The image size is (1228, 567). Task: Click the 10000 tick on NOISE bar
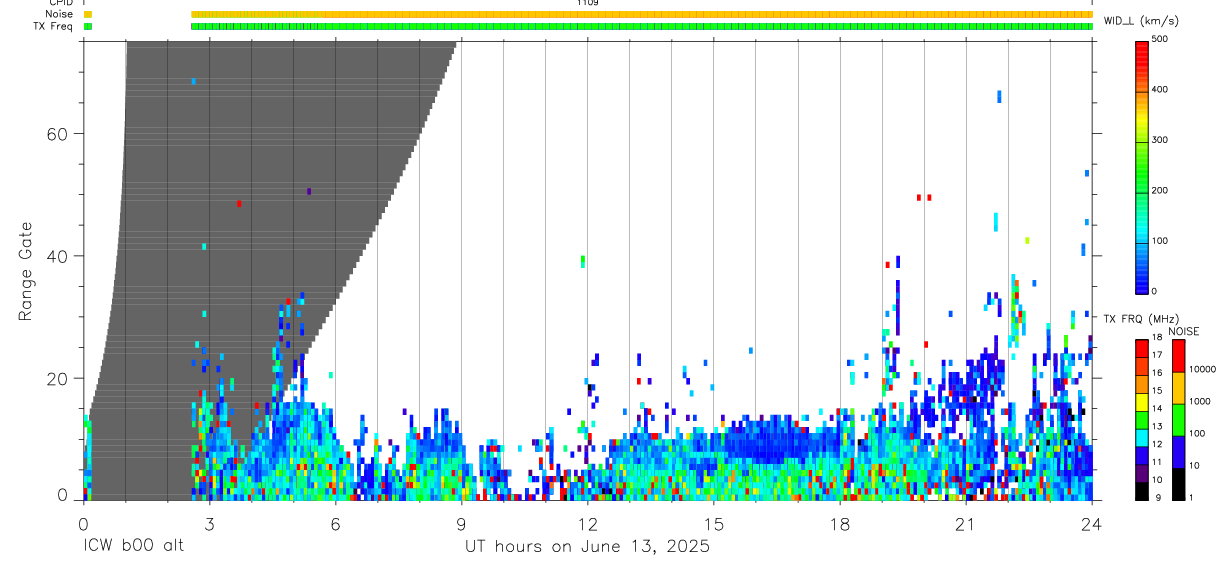1202,369
